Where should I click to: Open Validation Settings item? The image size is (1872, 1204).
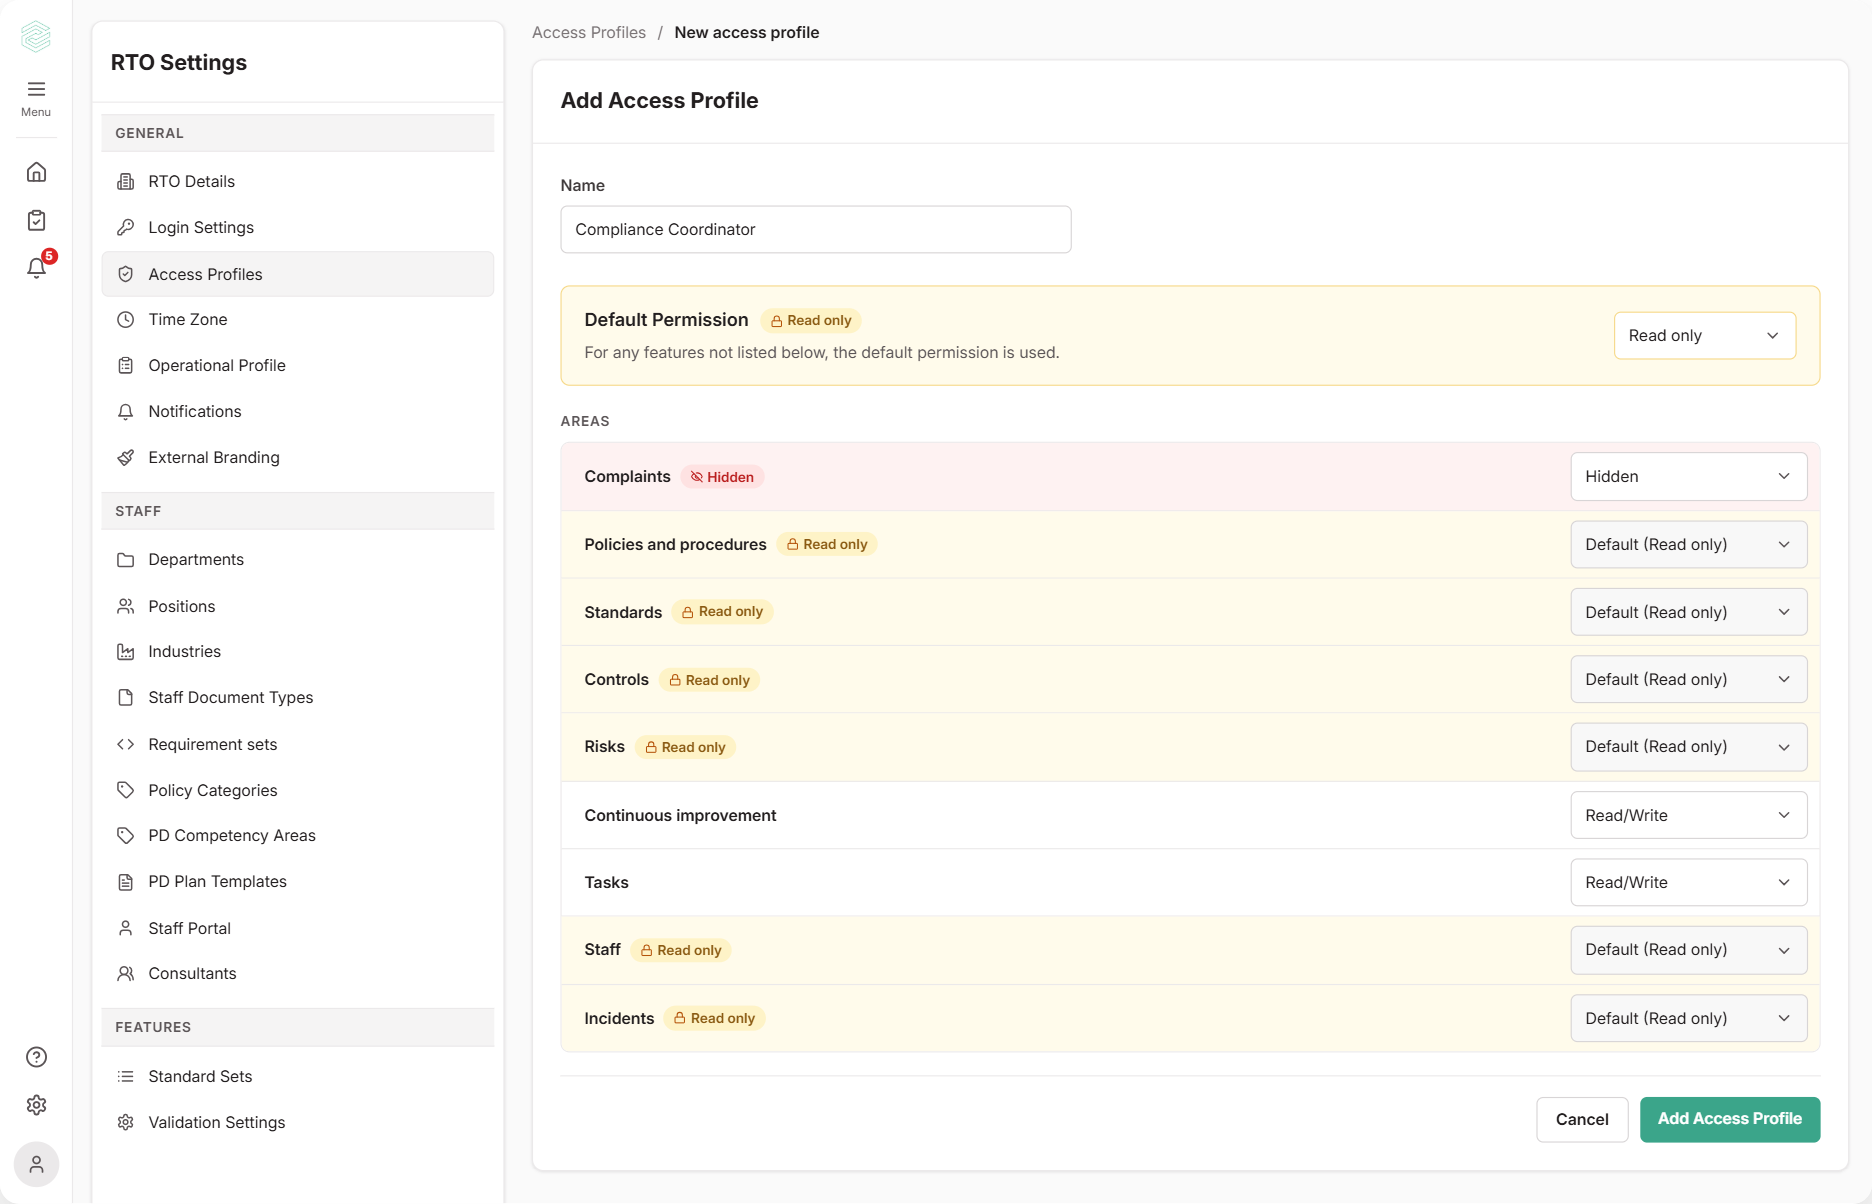pyautogui.click(x=298, y=1122)
